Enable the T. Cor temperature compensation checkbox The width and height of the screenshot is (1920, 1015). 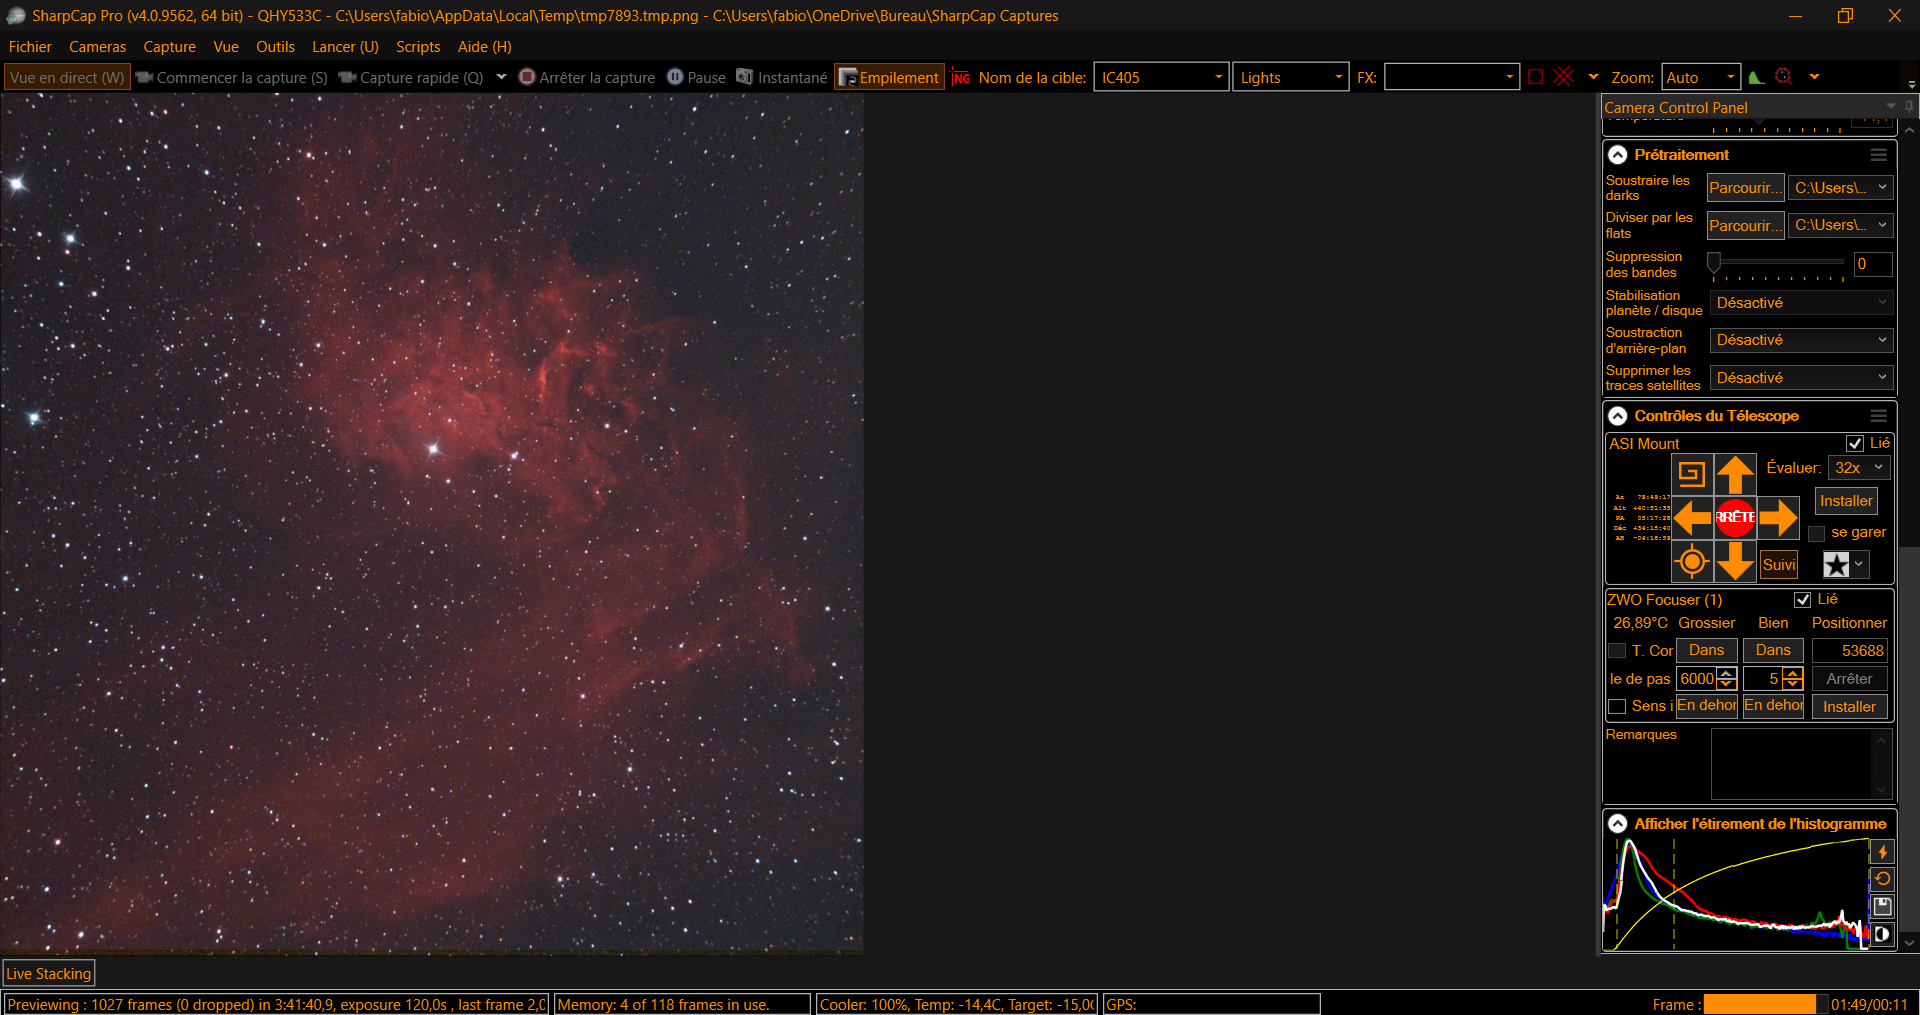[x=1617, y=651]
